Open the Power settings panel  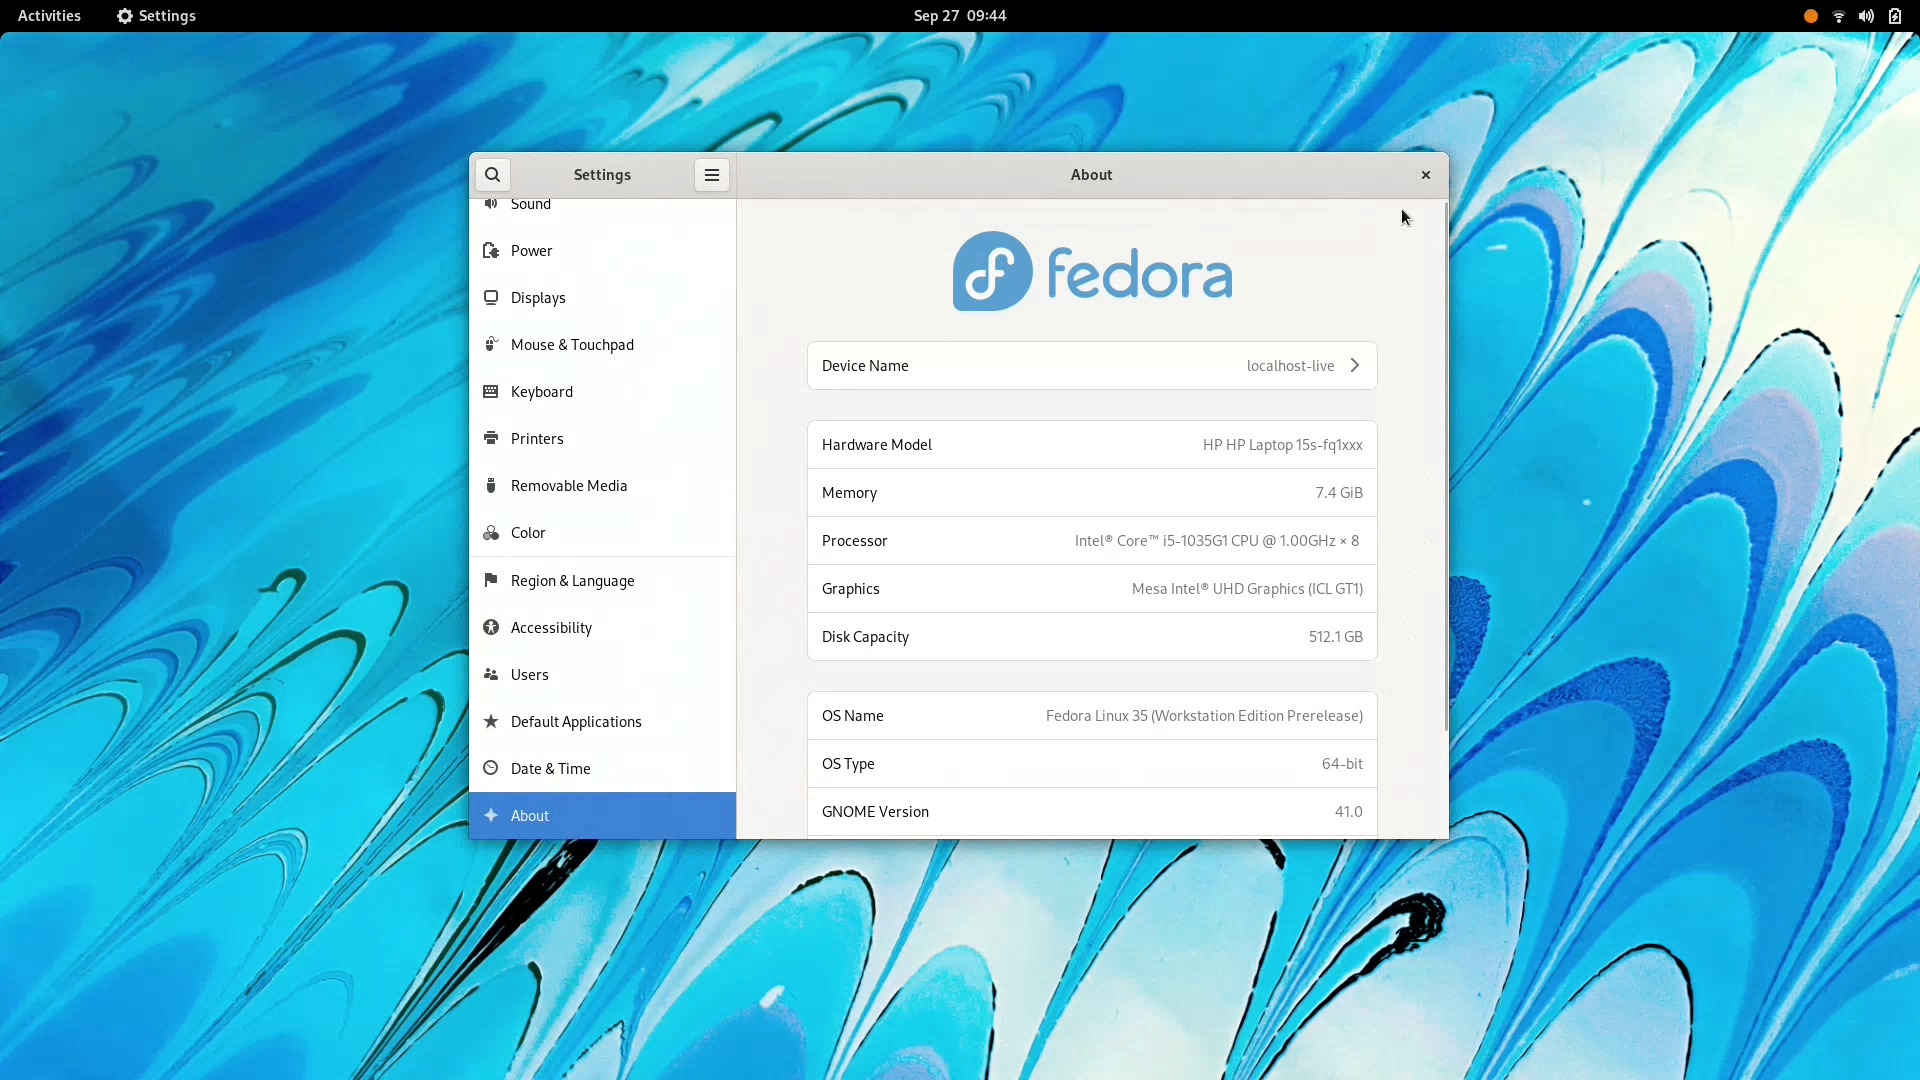[x=602, y=250]
